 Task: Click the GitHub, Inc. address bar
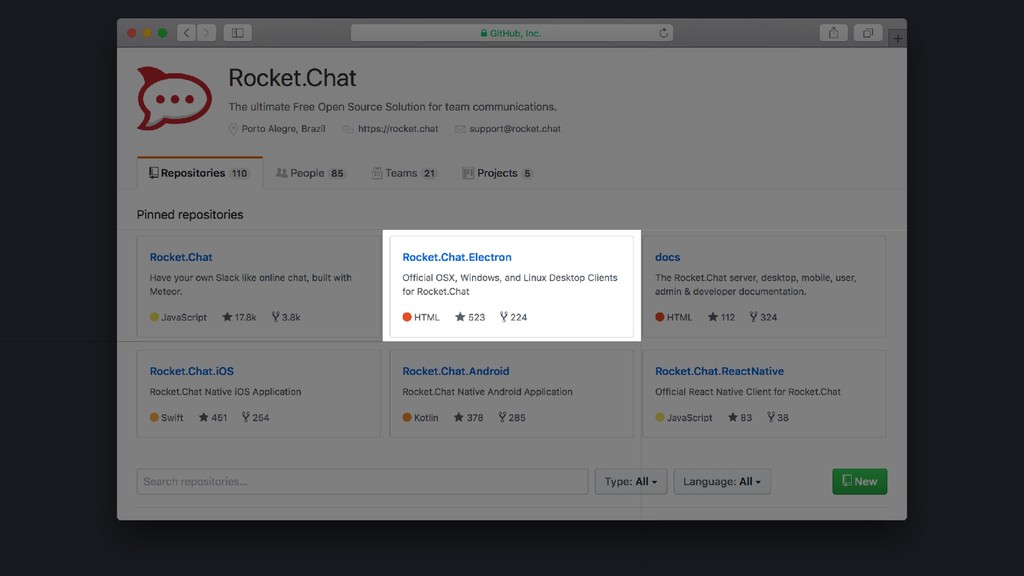click(x=511, y=33)
